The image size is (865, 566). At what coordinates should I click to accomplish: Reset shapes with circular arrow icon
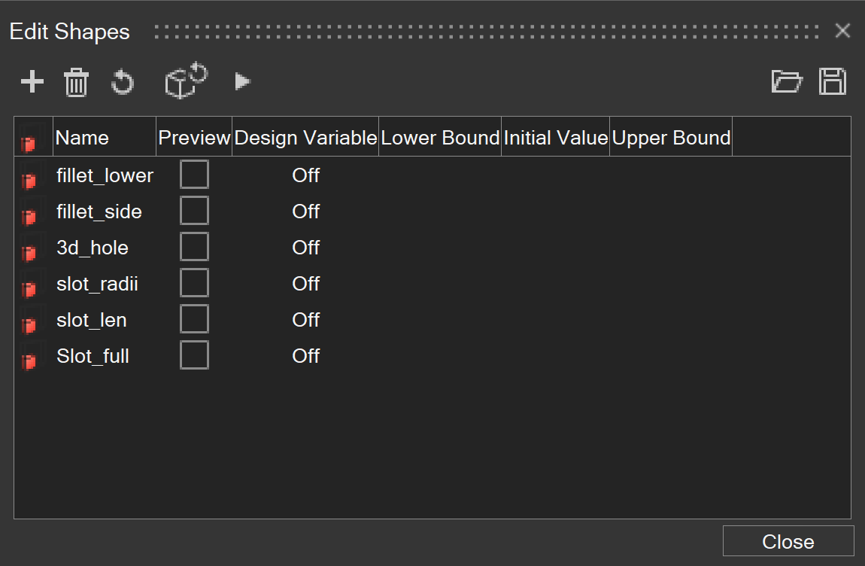[122, 82]
